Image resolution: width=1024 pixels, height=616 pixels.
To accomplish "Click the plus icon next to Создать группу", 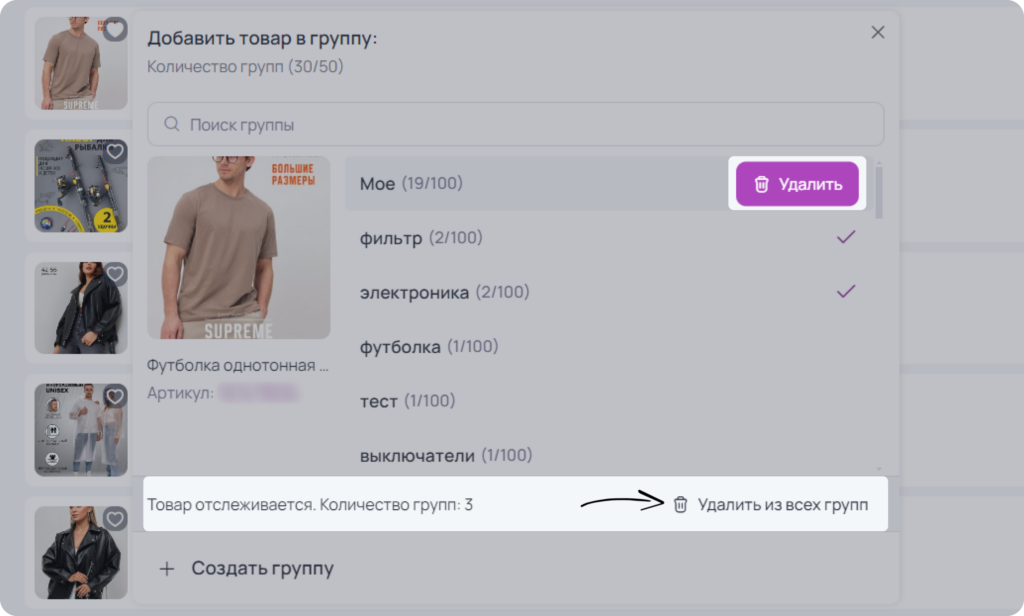I will [167, 569].
